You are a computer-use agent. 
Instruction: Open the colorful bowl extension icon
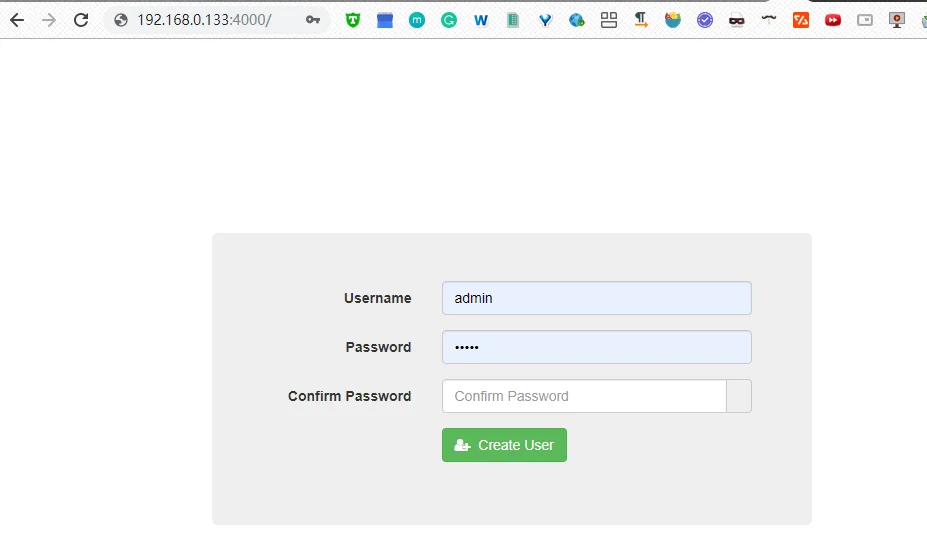tap(673, 20)
